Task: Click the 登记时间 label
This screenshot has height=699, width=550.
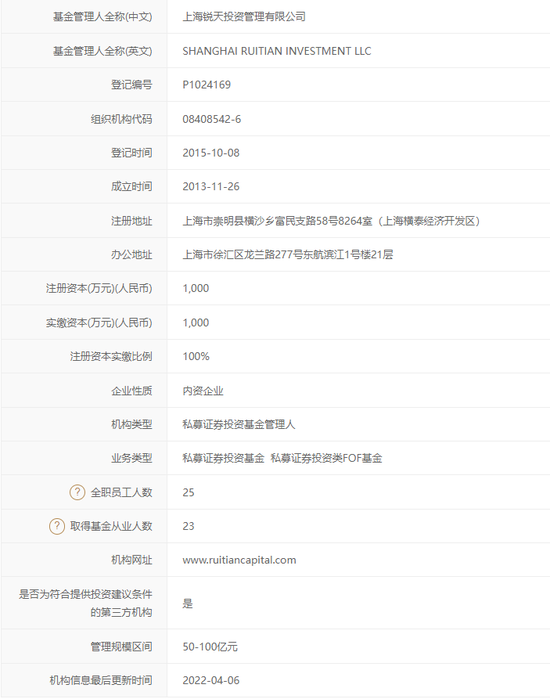Action: tap(132, 153)
